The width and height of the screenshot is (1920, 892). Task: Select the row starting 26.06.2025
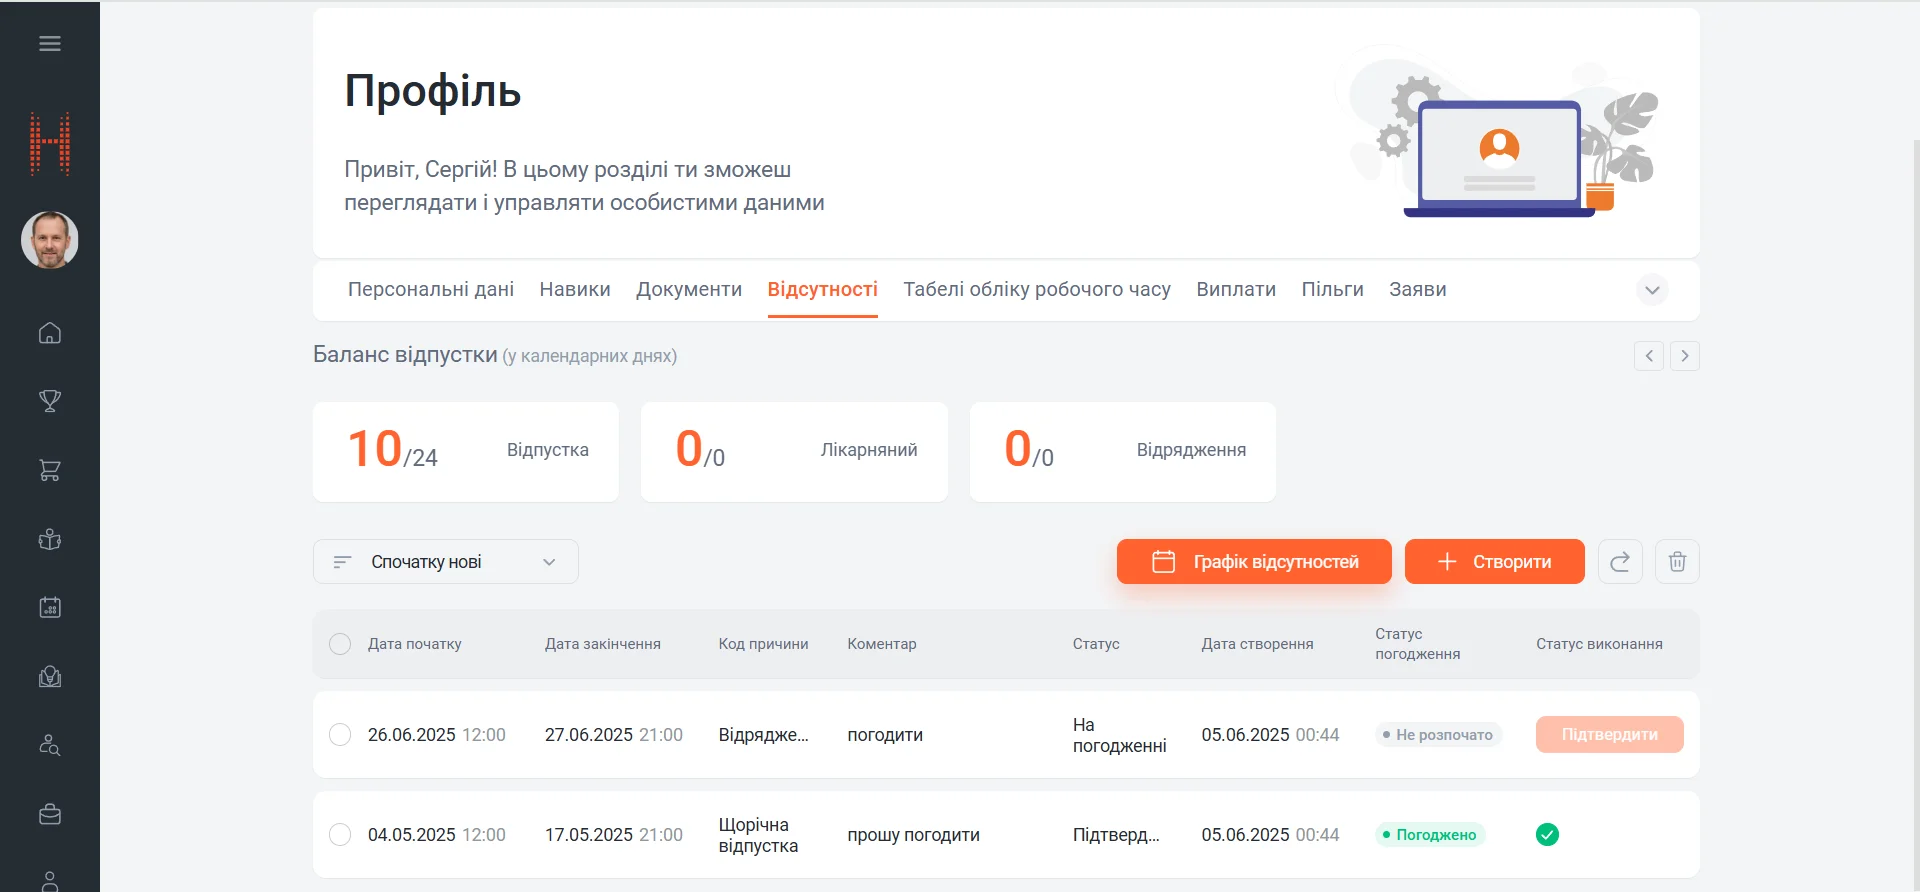pyautogui.click(x=340, y=735)
